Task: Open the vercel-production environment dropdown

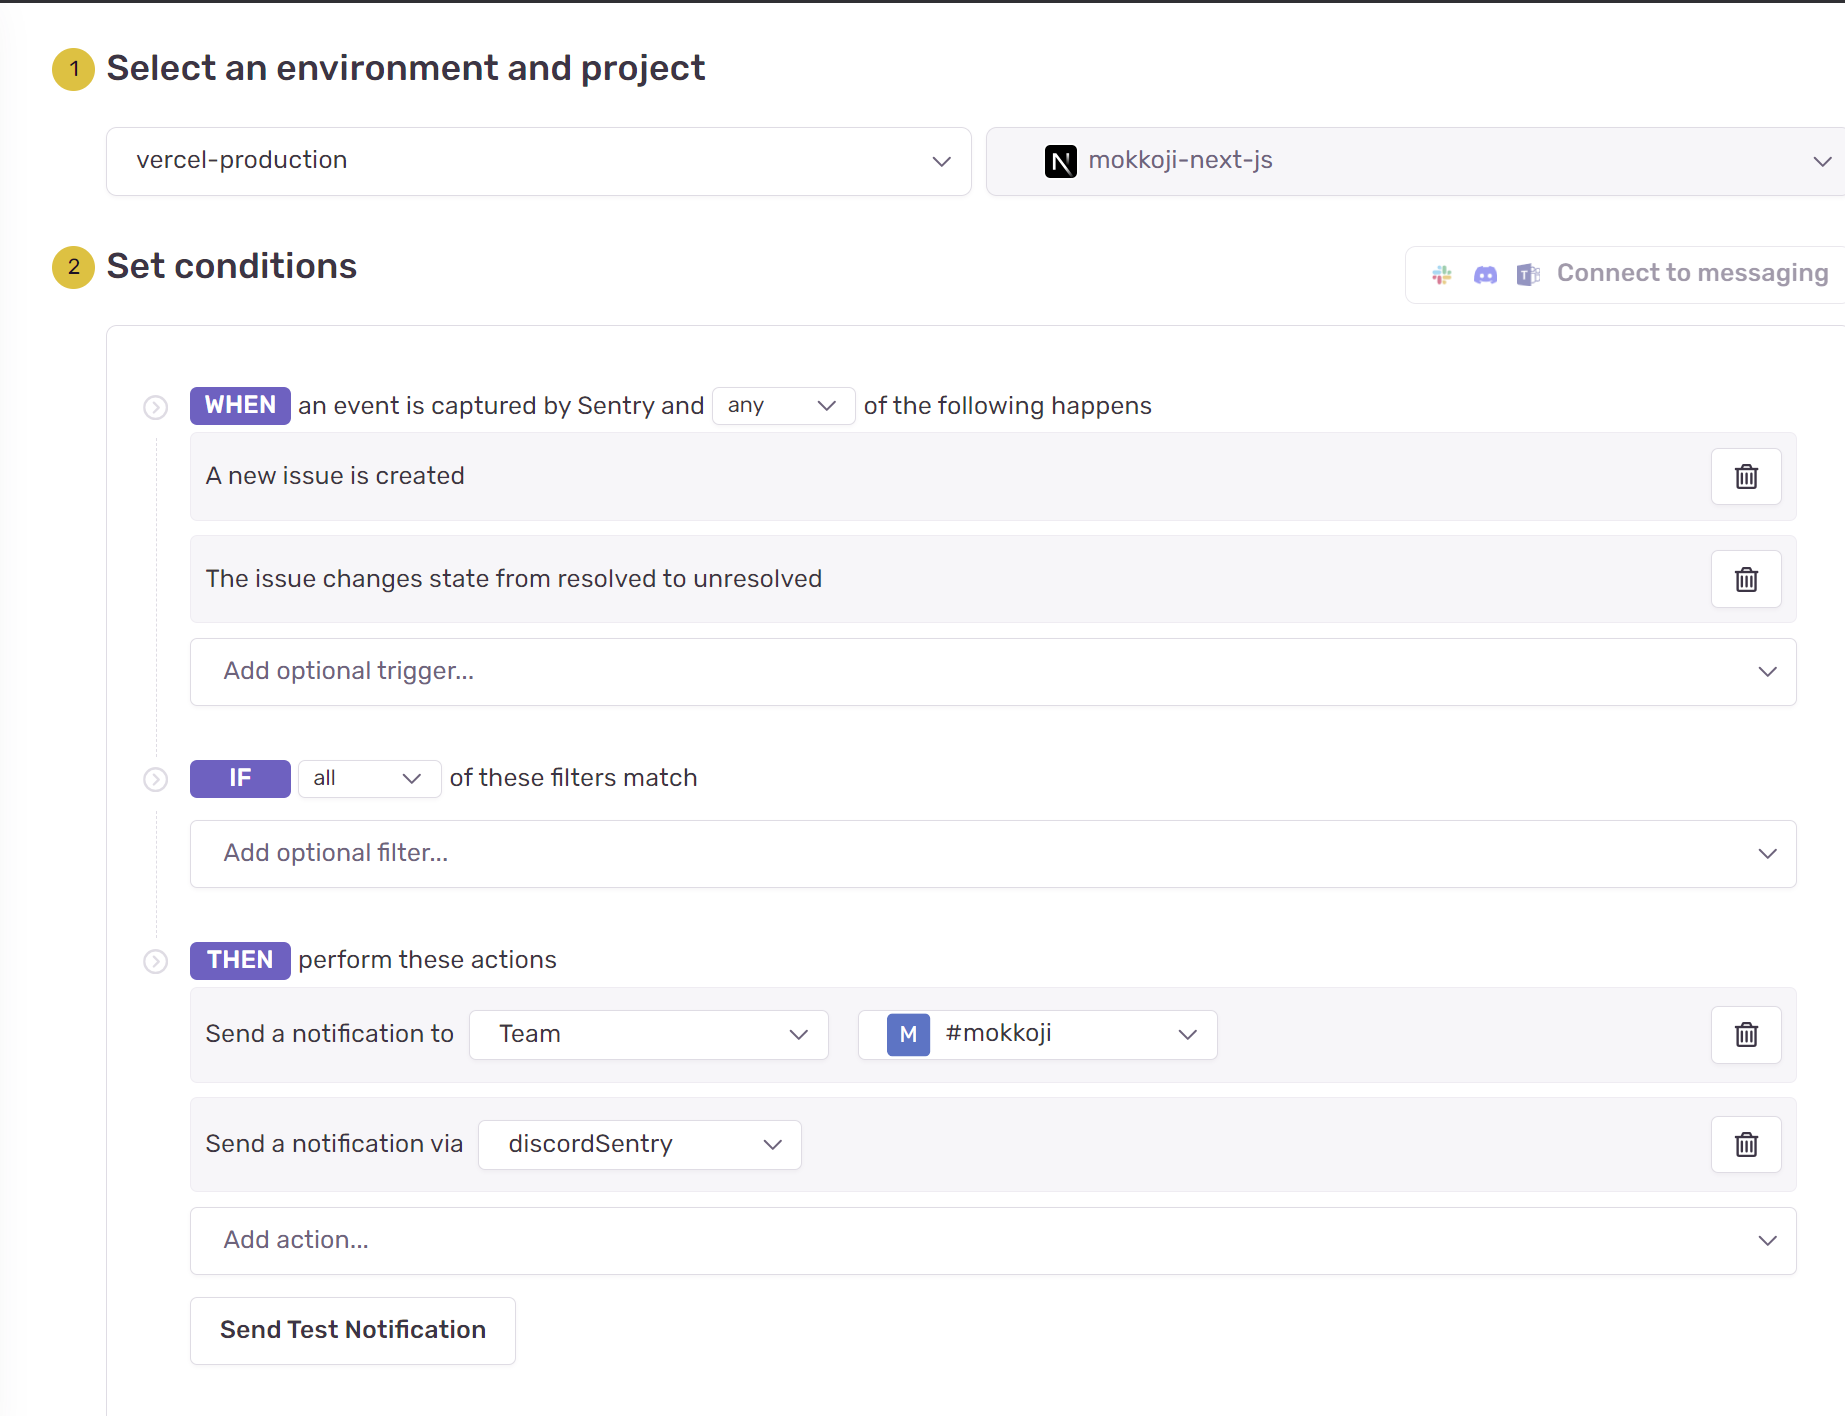Action: [539, 161]
